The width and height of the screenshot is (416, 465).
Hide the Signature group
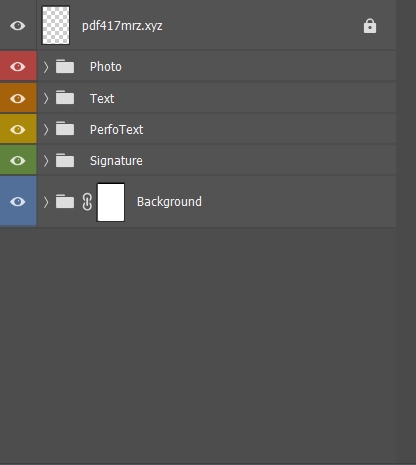click(x=18, y=161)
